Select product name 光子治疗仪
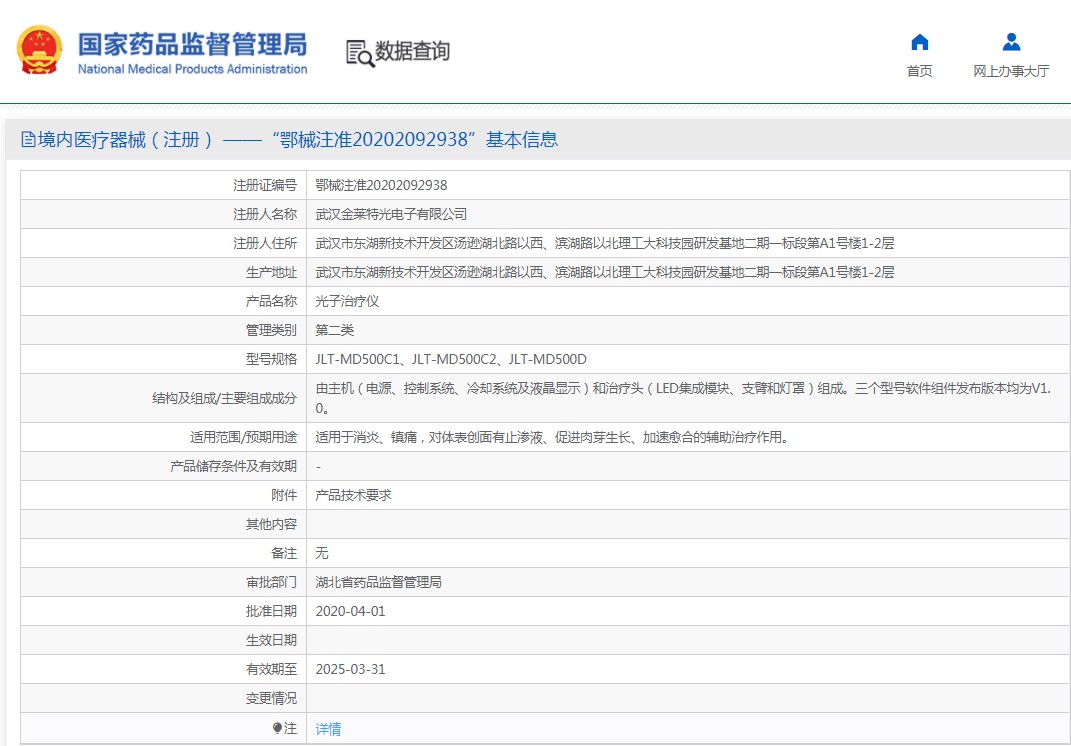The image size is (1071, 746). point(347,301)
